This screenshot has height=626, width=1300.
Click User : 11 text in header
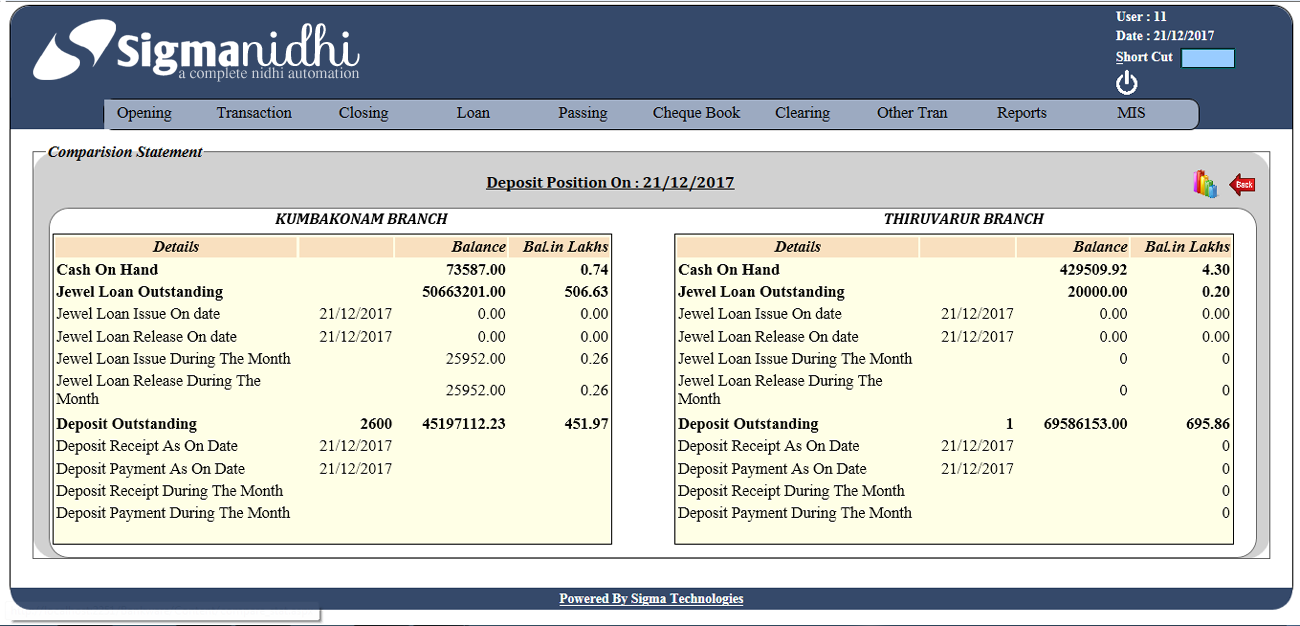point(1141,17)
